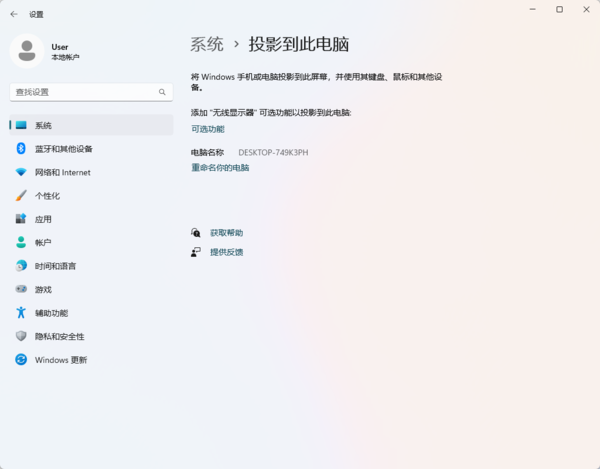This screenshot has height=469, width=600.
Task: Click the 游戏 controller icon
Action: (21, 289)
